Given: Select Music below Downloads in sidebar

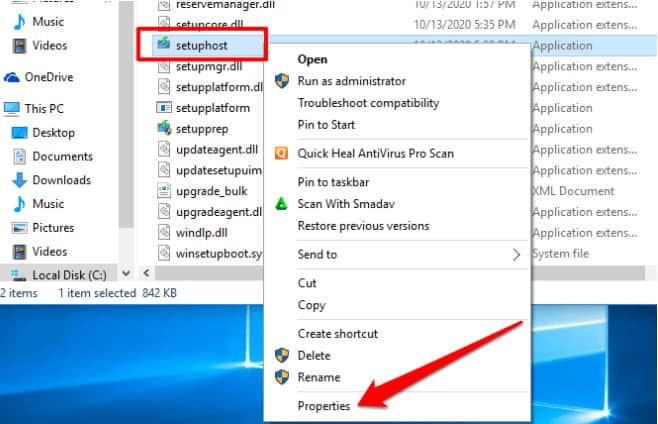Looking at the screenshot, I should tap(48, 204).
